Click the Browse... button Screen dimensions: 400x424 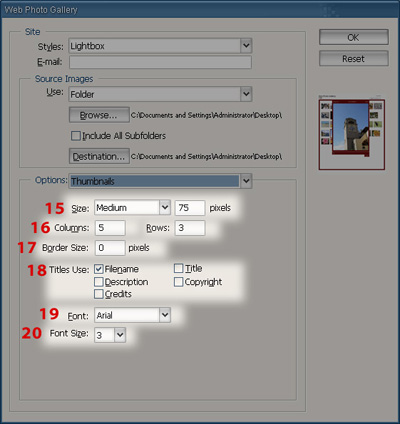(x=99, y=115)
